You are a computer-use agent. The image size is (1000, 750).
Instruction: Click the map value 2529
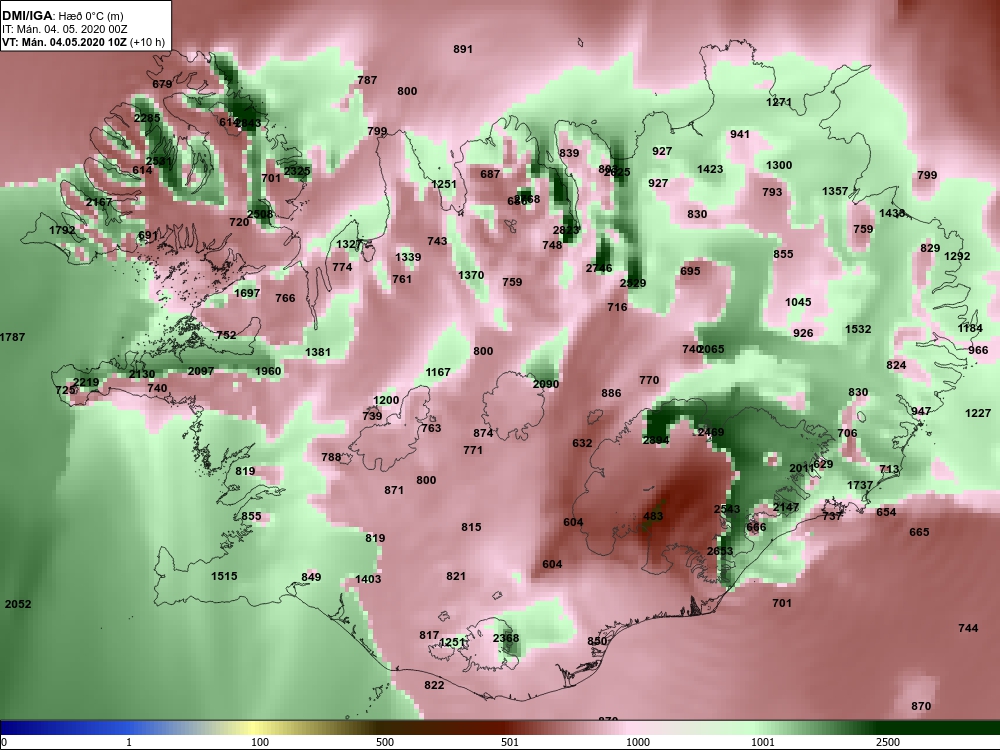pyautogui.click(x=633, y=283)
